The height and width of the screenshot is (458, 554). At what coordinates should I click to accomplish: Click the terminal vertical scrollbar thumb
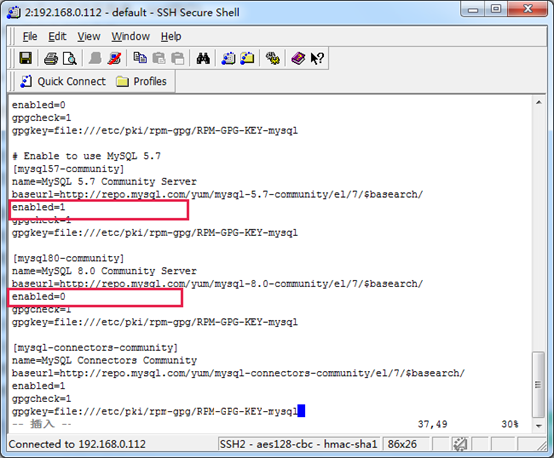[538, 384]
